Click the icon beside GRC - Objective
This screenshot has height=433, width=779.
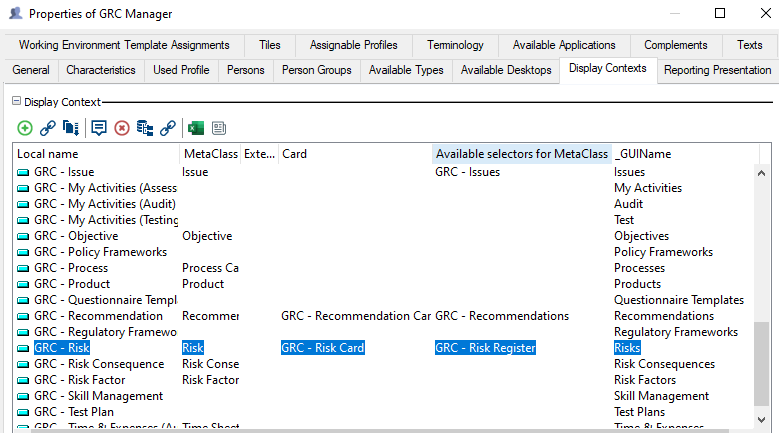pyautogui.click(x=23, y=236)
